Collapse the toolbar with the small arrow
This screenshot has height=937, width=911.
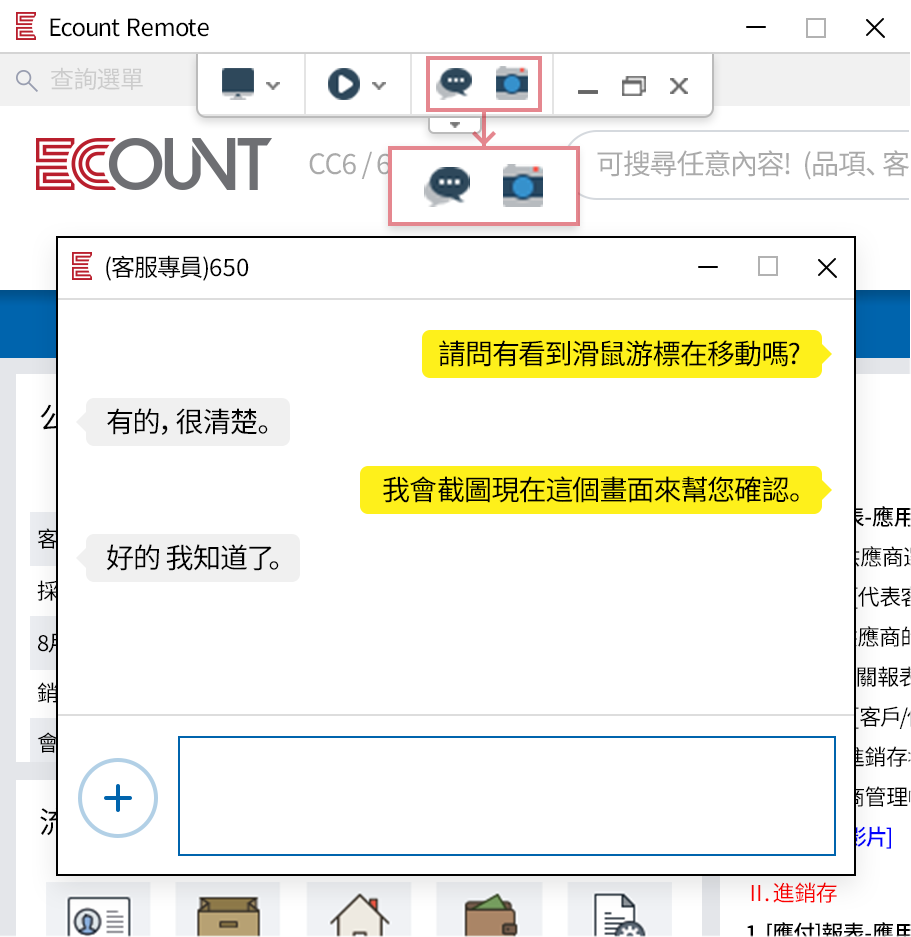click(x=454, y=124)
